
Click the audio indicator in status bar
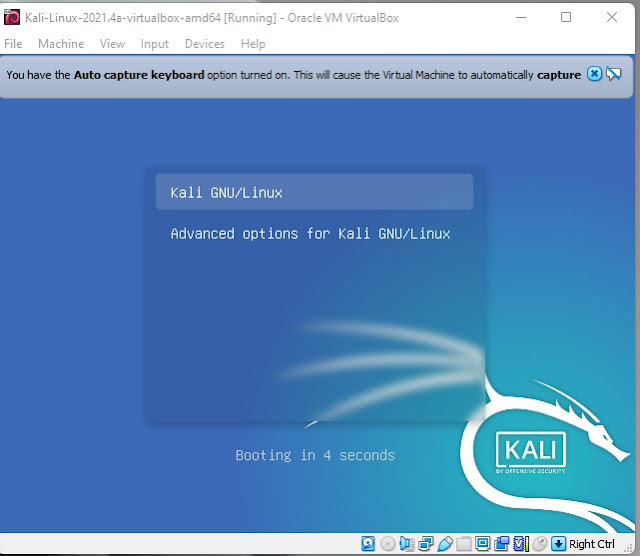407,544
